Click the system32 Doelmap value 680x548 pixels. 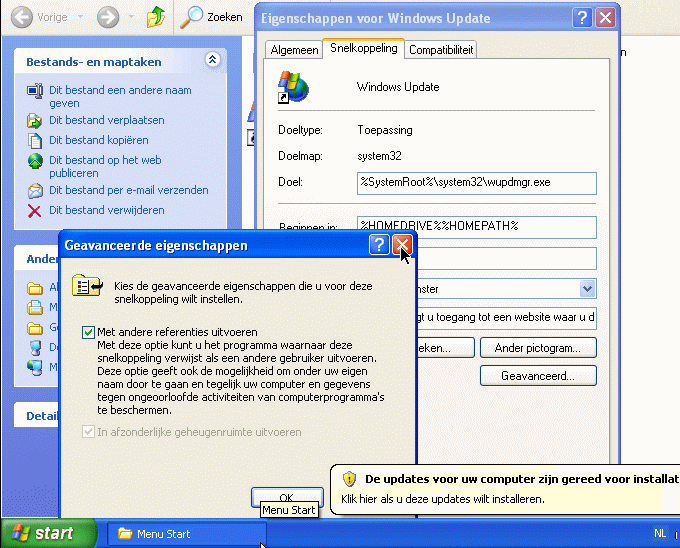[379, 156]
